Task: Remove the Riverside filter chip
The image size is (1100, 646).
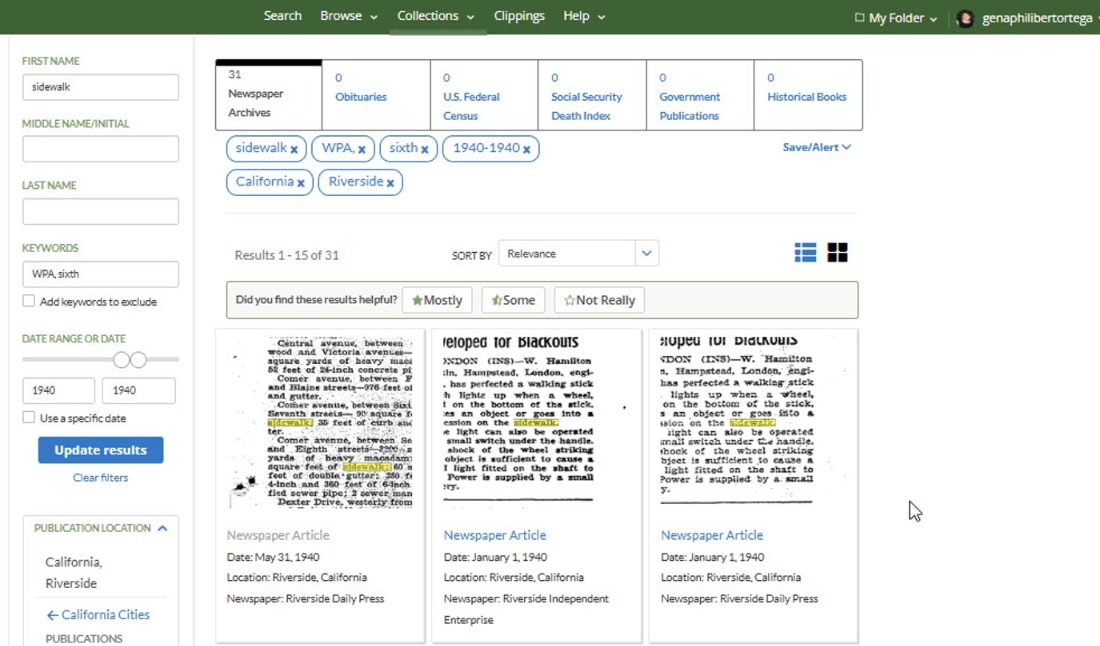Action: click(x=390, y=183)
